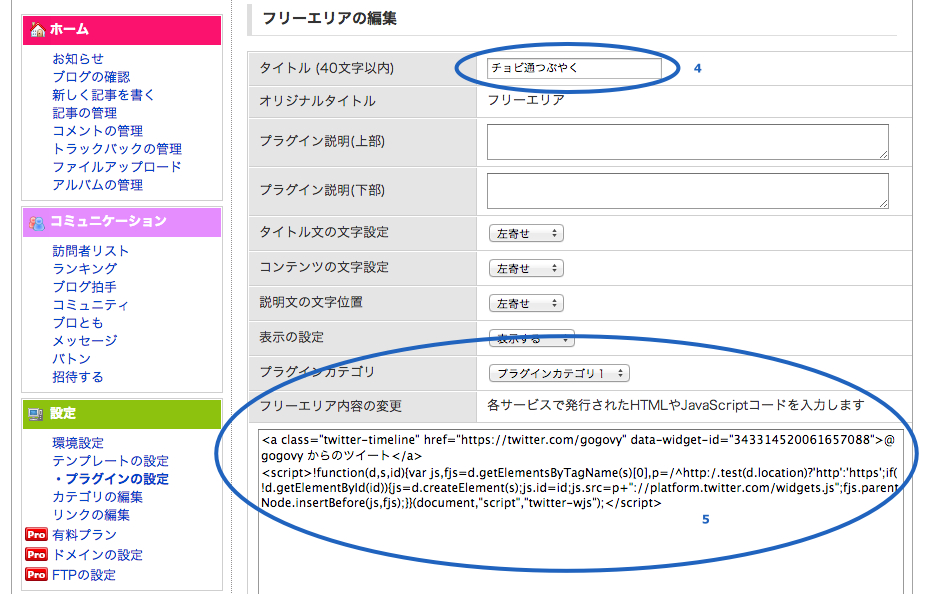
Task: Open 表示の設定 dropdown
Action: (532, 339)
